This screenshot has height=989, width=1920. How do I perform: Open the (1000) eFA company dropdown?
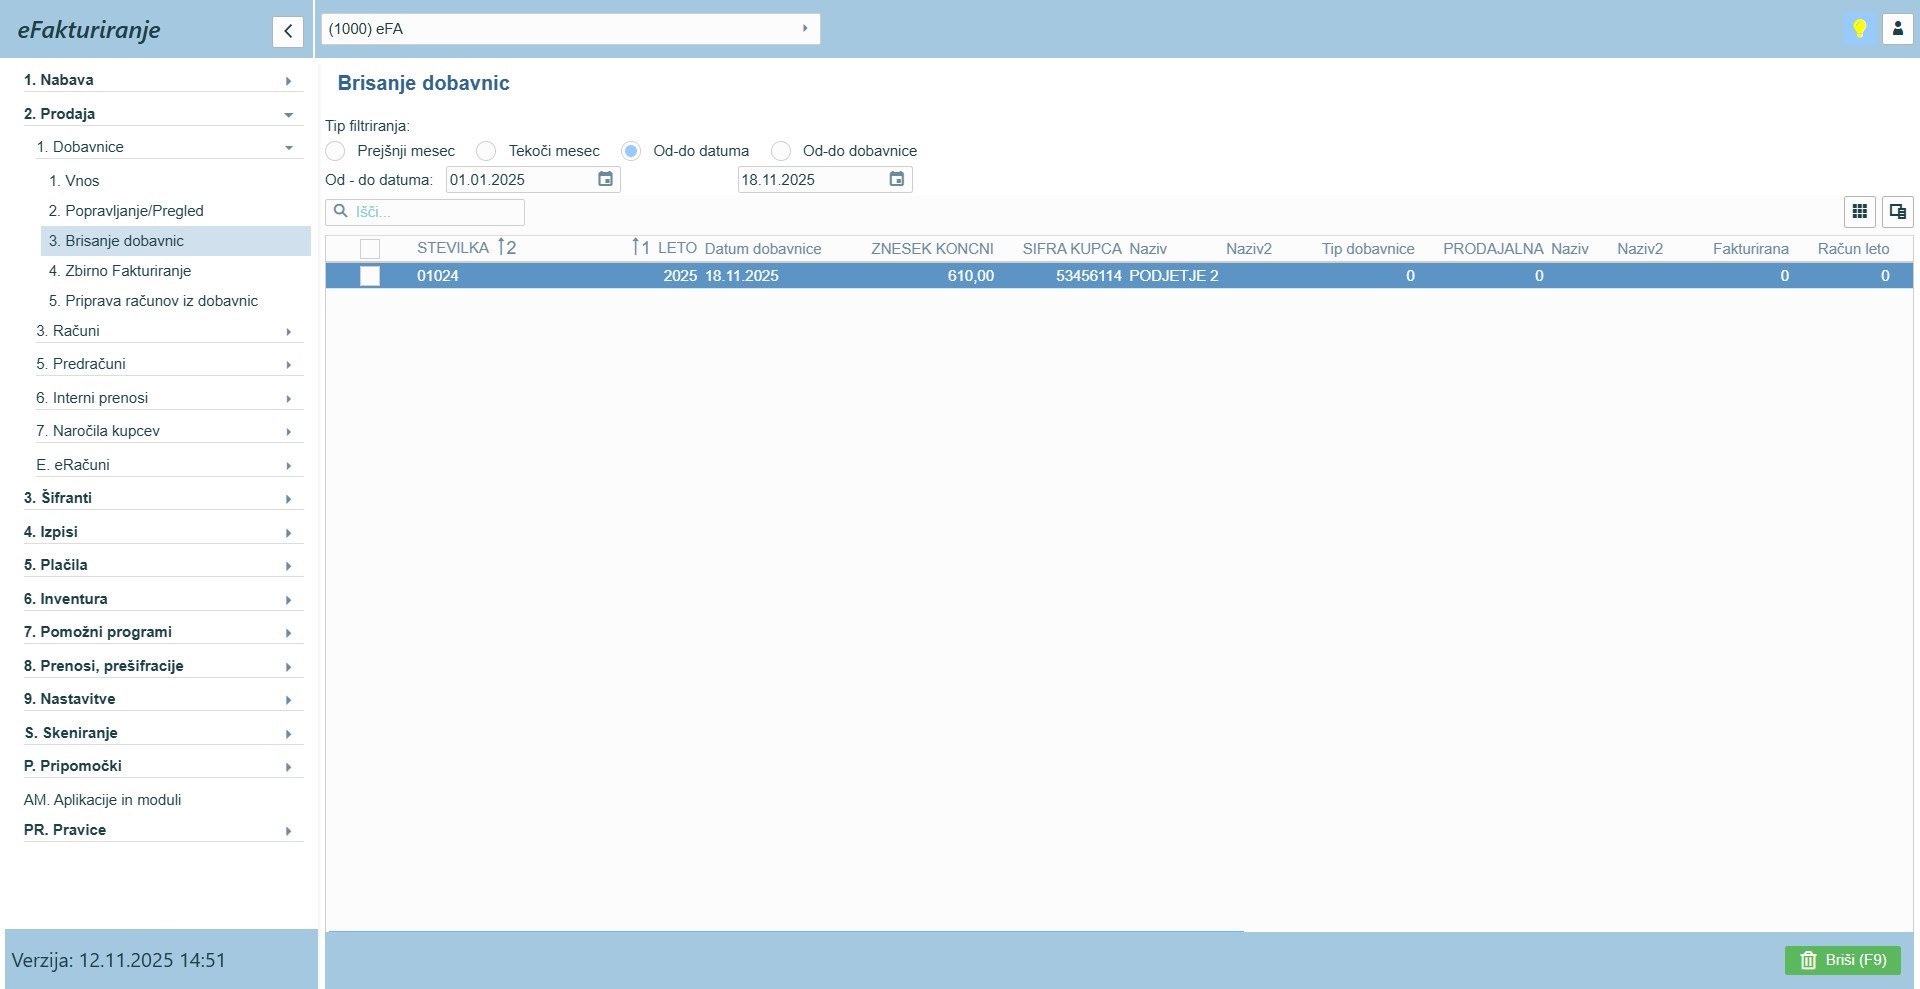[570, 29]
